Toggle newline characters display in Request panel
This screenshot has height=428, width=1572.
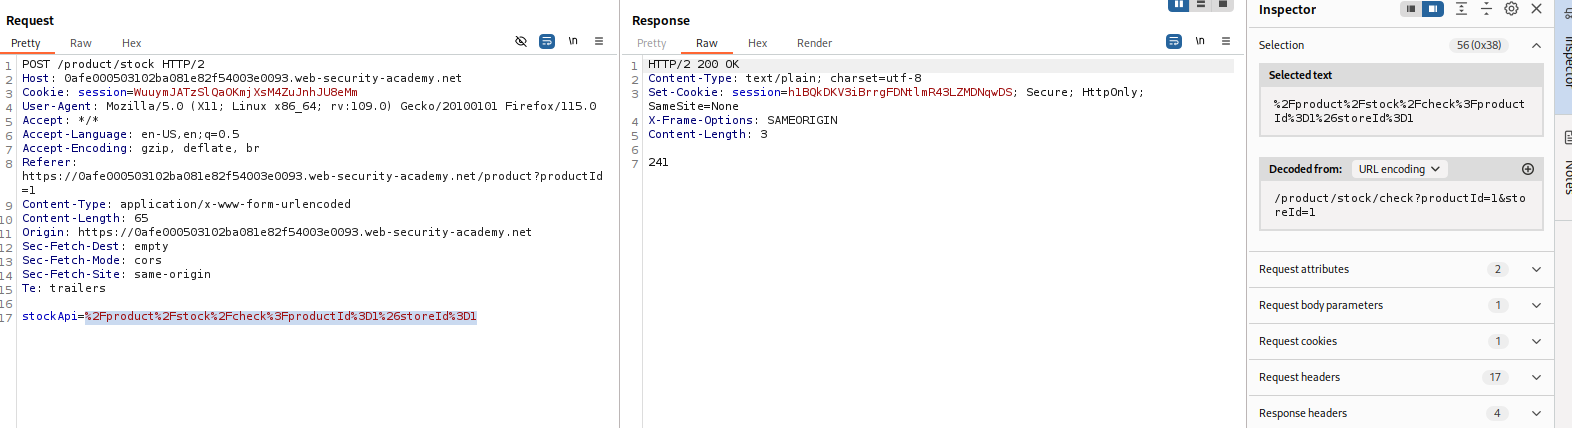(573, 42)
